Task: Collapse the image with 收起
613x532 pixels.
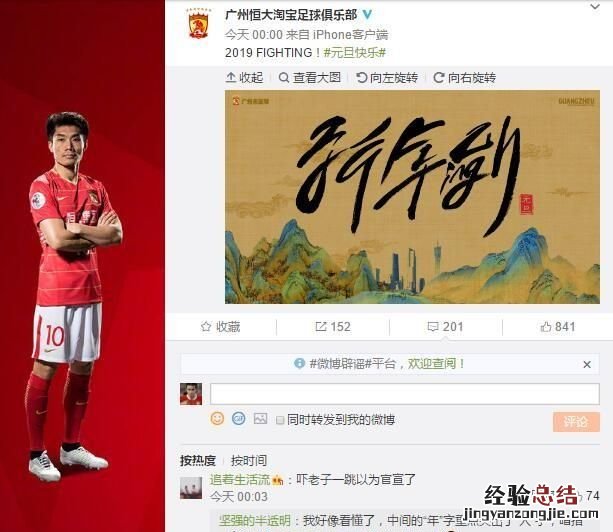Action: 244,78
